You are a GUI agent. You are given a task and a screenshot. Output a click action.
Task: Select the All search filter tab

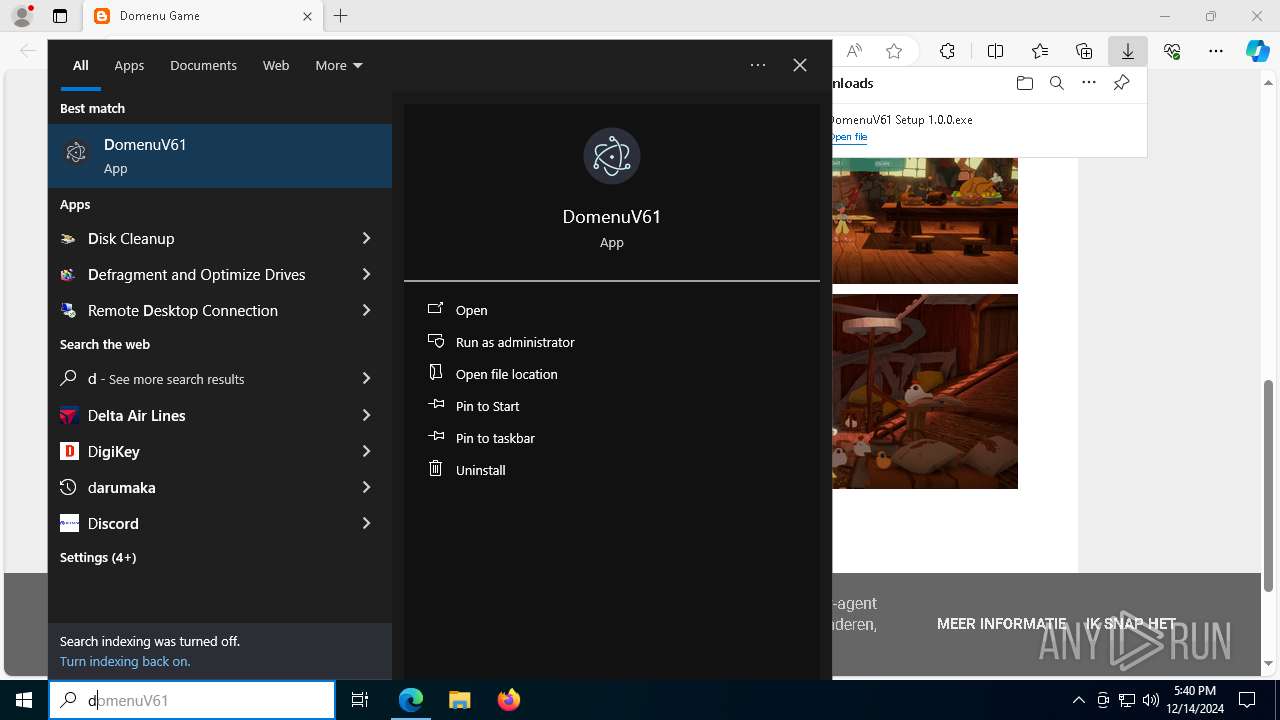[x=81, y=65]
